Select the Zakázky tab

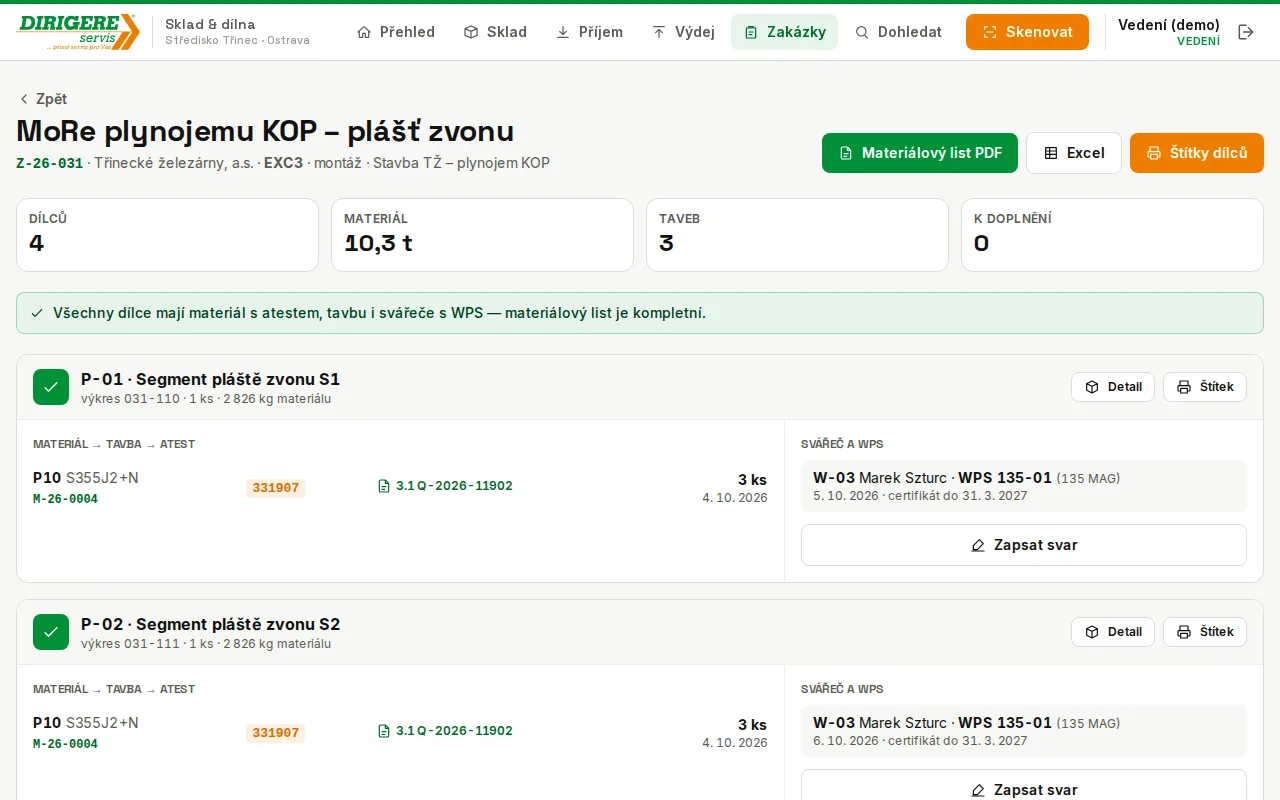pos(784,32)
